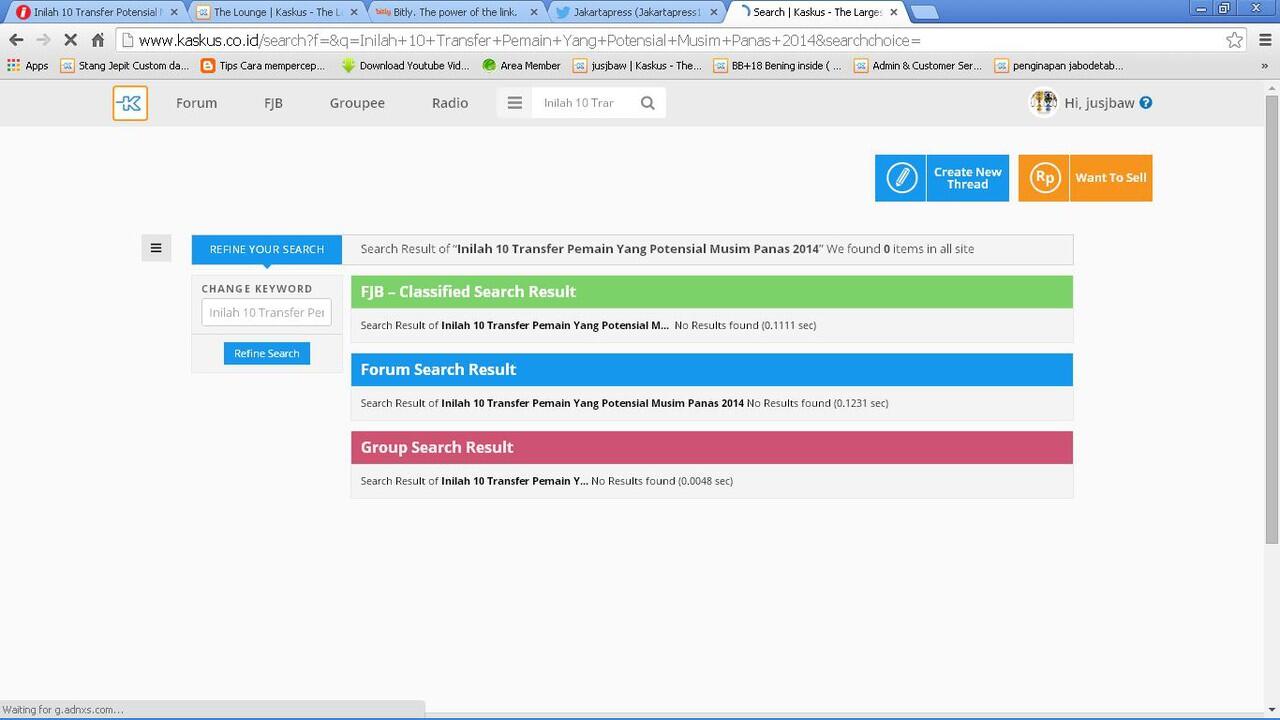Open the Area Member bookmark
The height and width of the screenshot is (720, 1280).
522,66
